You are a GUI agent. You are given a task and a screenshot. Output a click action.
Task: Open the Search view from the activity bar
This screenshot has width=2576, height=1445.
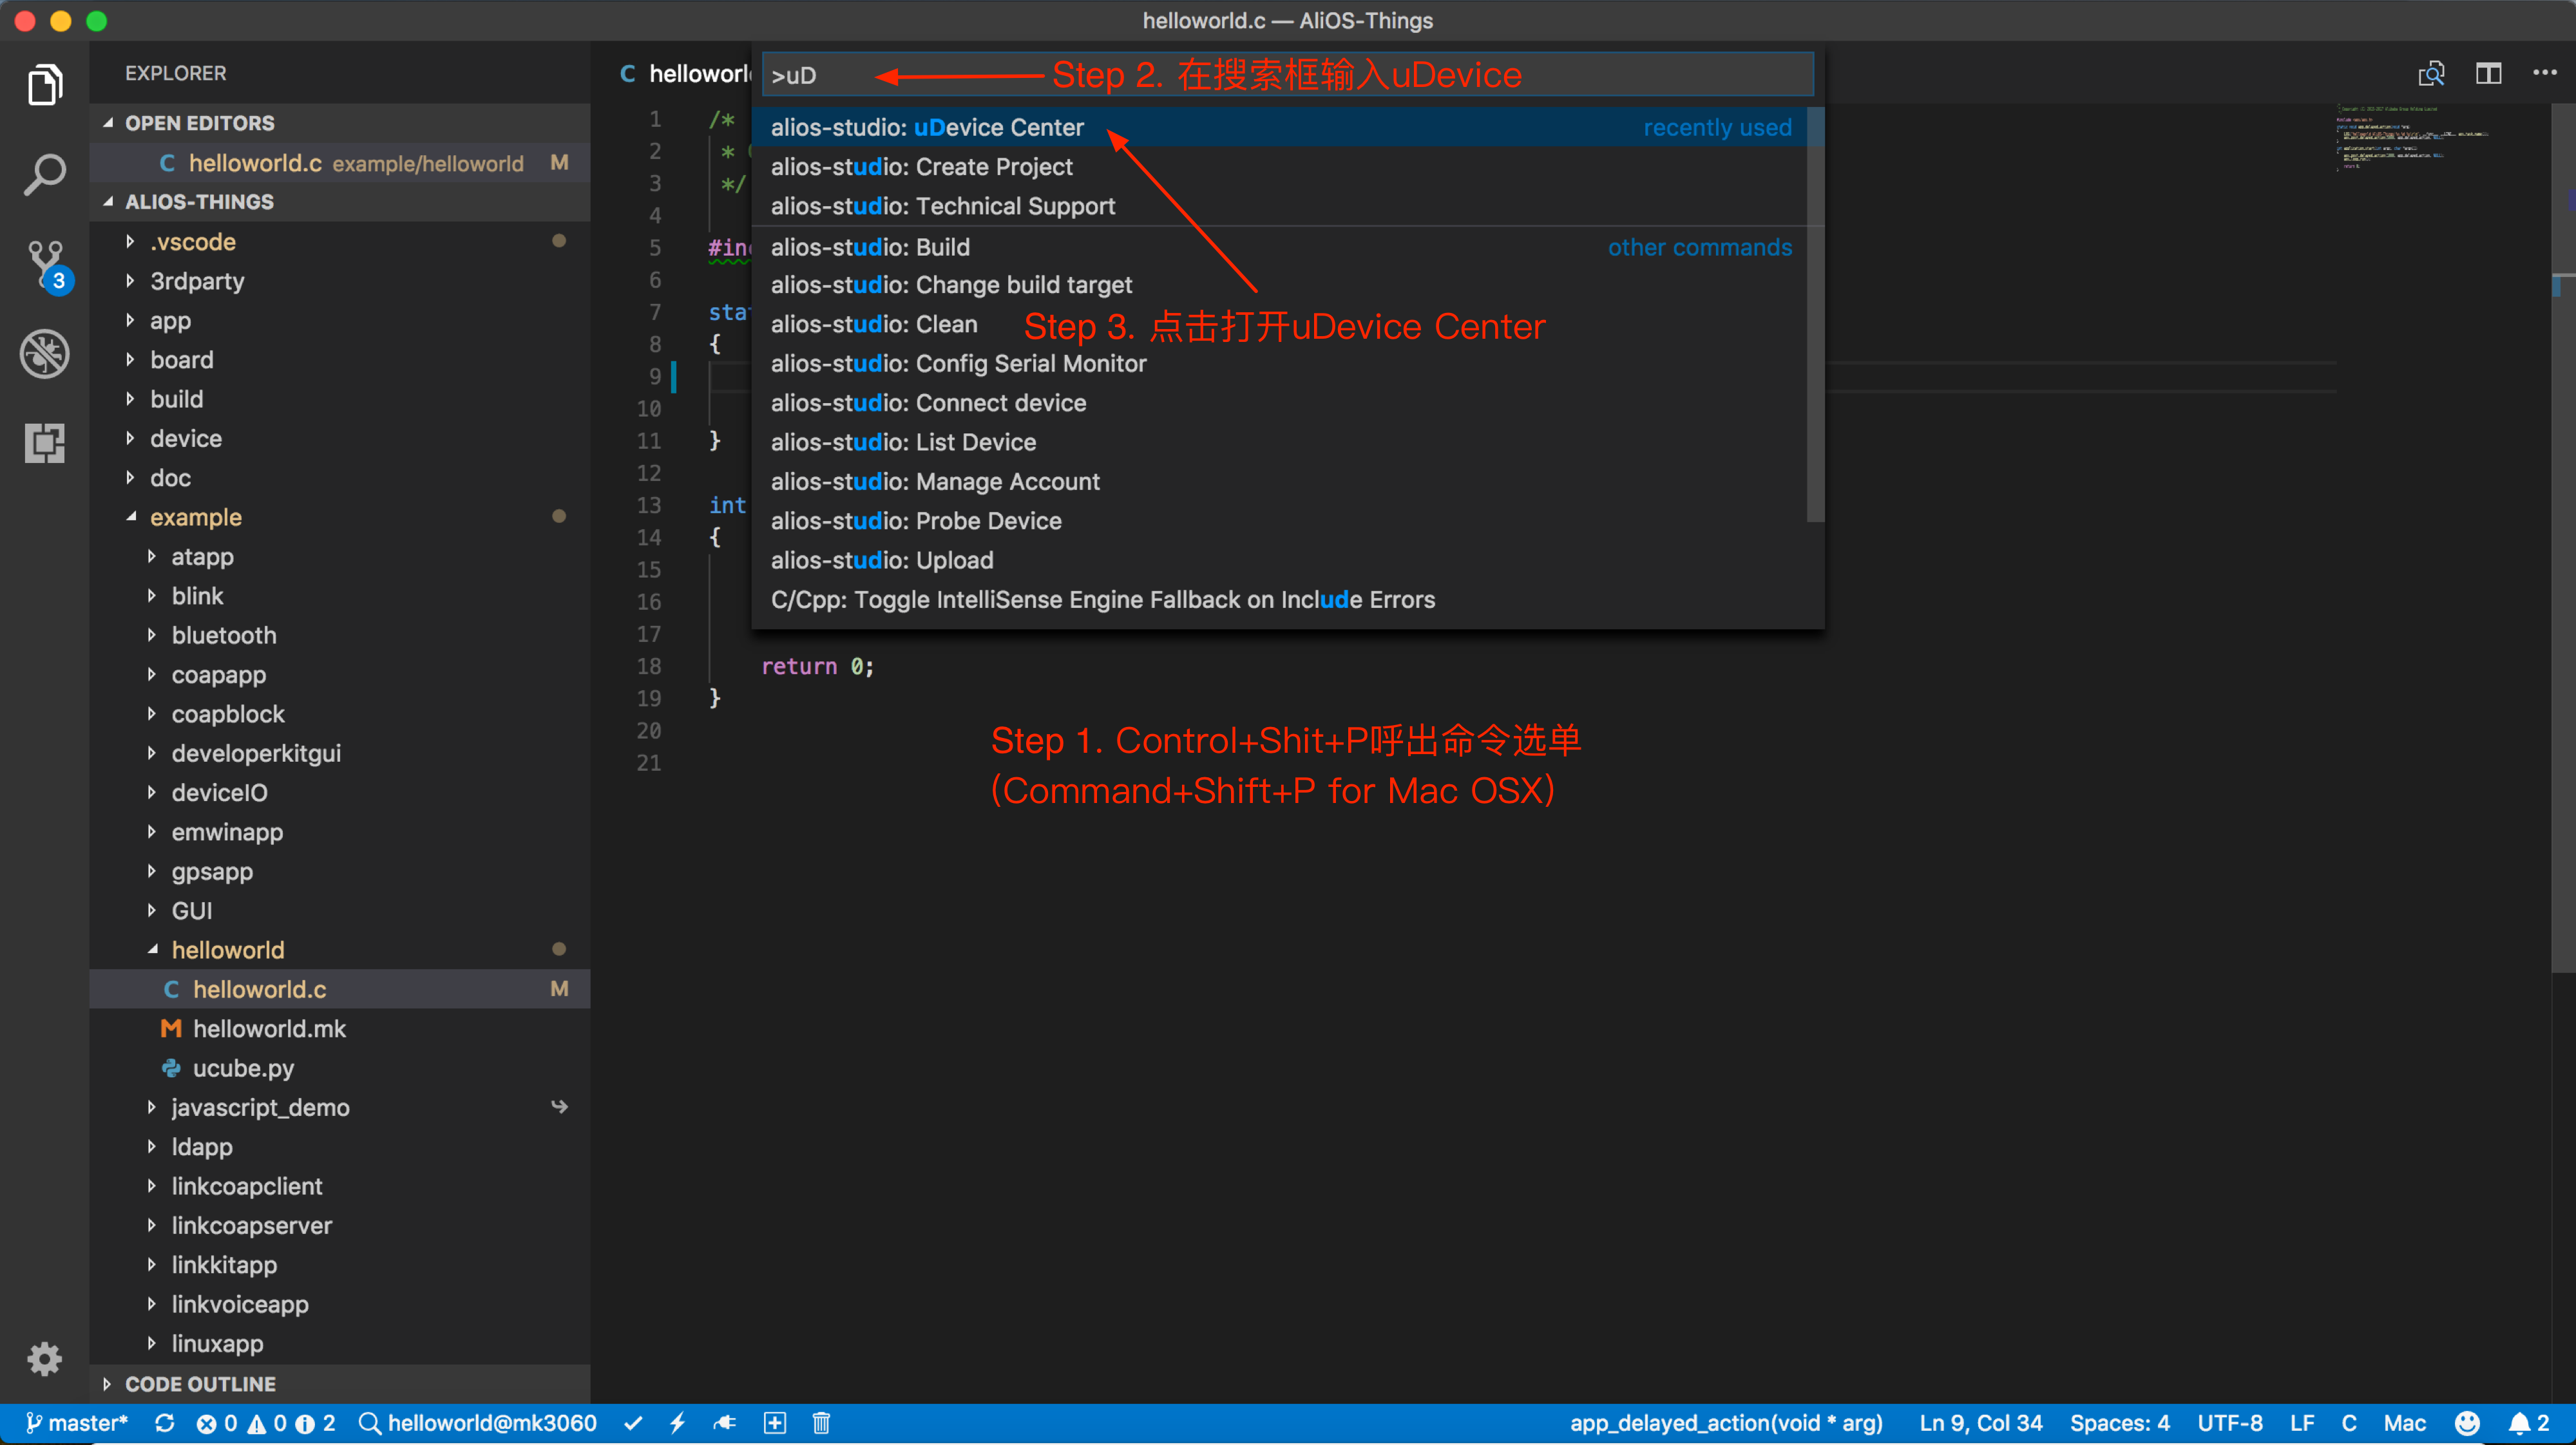pos(45,174)
